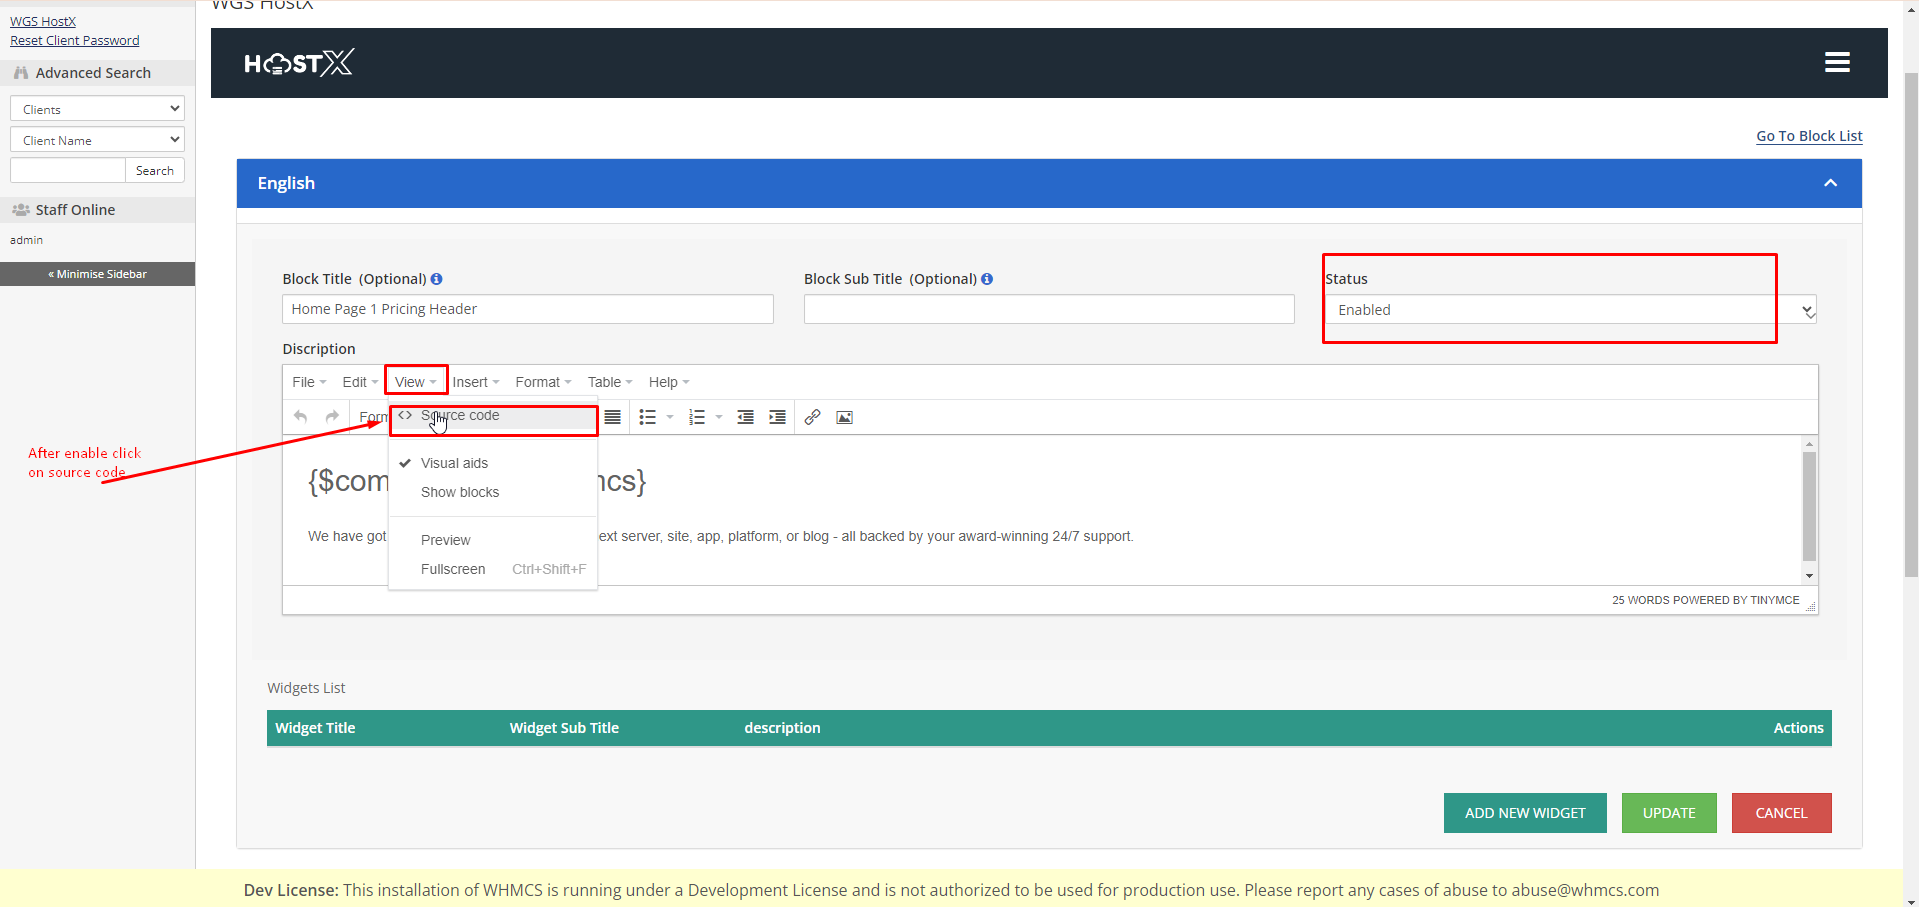The image size is (1919, 907).
Task: Open the Clients search type dropdown
Action: pyautogui.click(x=97, y=109)
